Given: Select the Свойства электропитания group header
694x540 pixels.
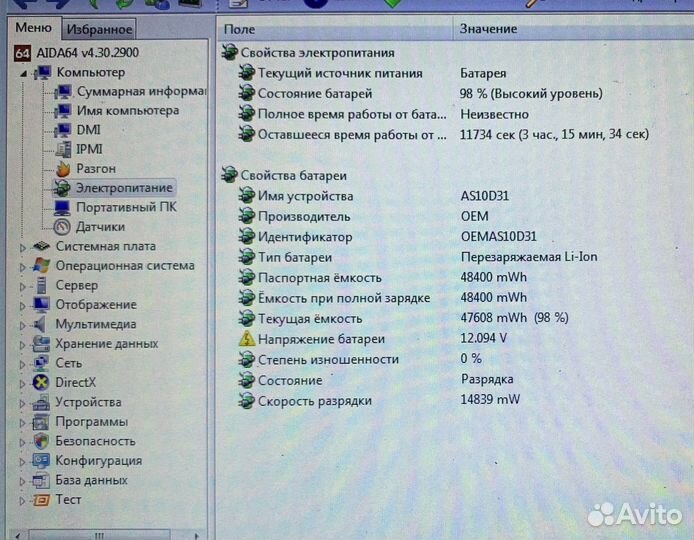Looking at the screenshot, I should [x=308, y=53].
